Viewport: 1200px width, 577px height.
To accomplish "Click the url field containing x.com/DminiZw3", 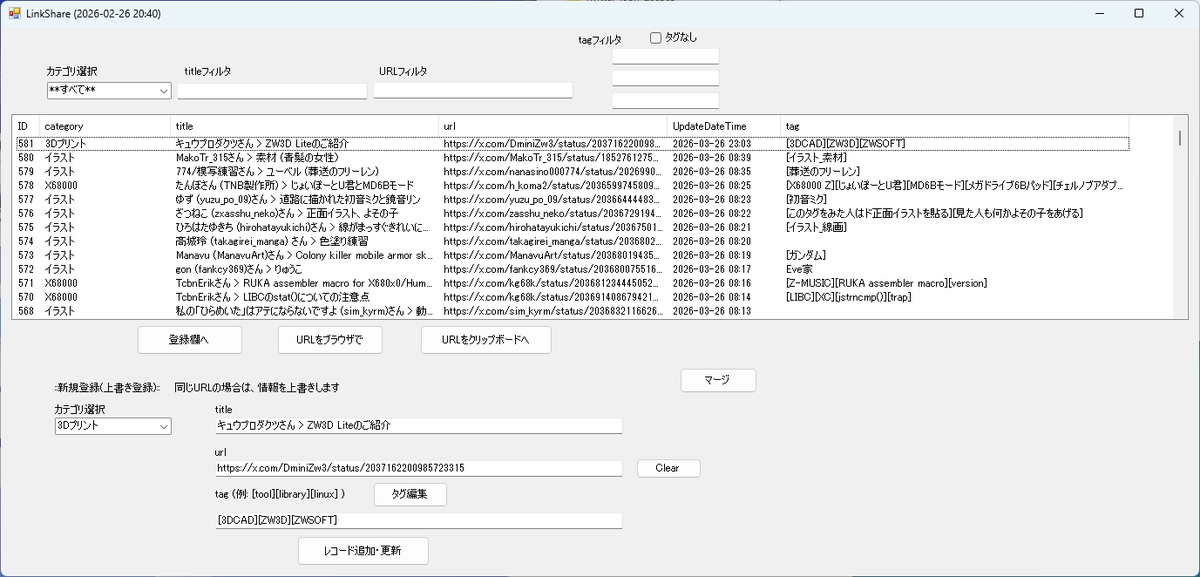I will point(418,468).
